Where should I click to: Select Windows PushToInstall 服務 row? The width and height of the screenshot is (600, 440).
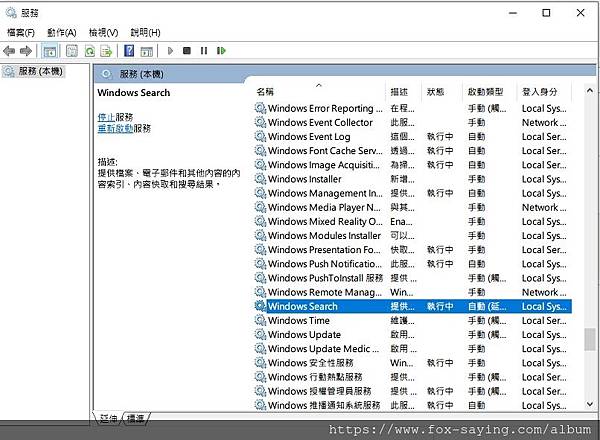click(x=412, y=278)
